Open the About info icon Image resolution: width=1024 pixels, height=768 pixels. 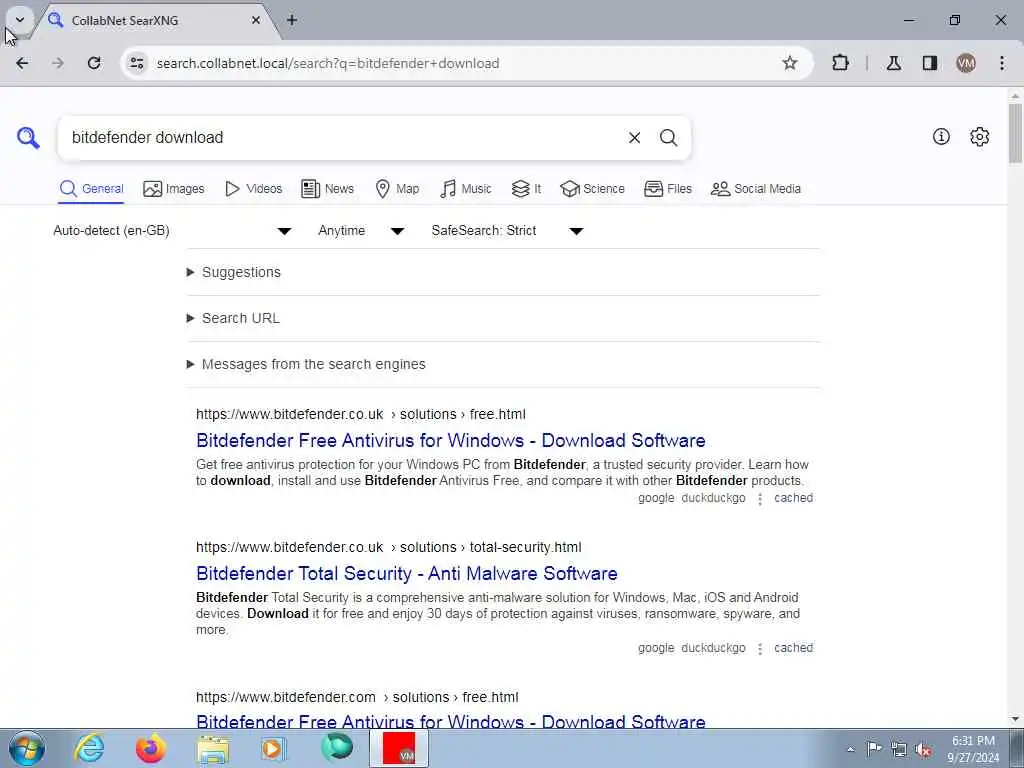[941, 136]
